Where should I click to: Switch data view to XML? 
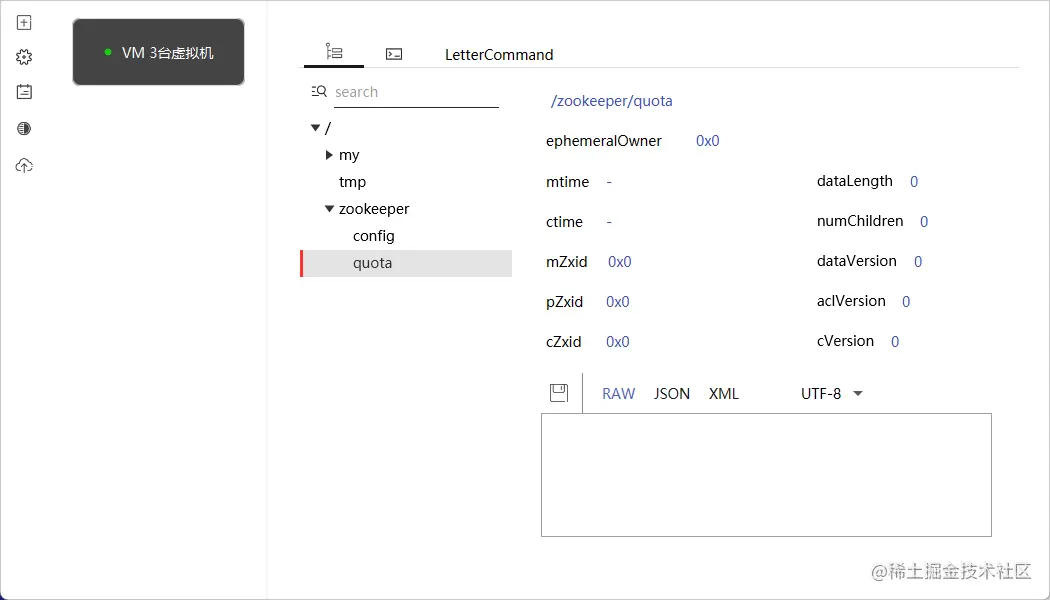(x=724, y=394)
